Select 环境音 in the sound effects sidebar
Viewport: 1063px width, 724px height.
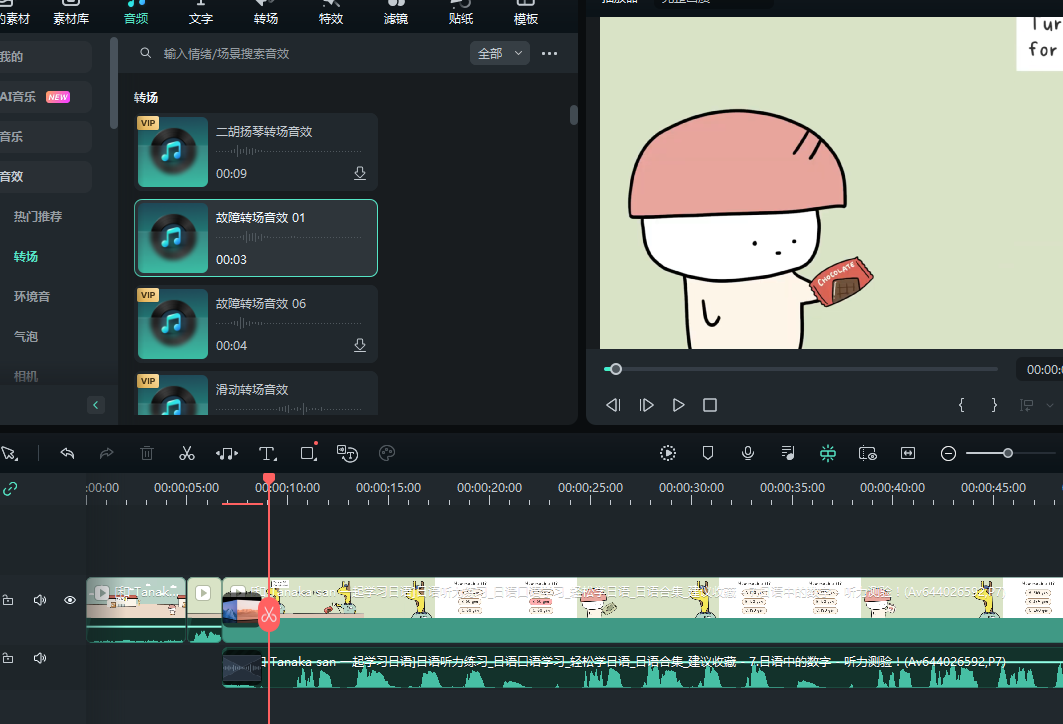[32, 297]
